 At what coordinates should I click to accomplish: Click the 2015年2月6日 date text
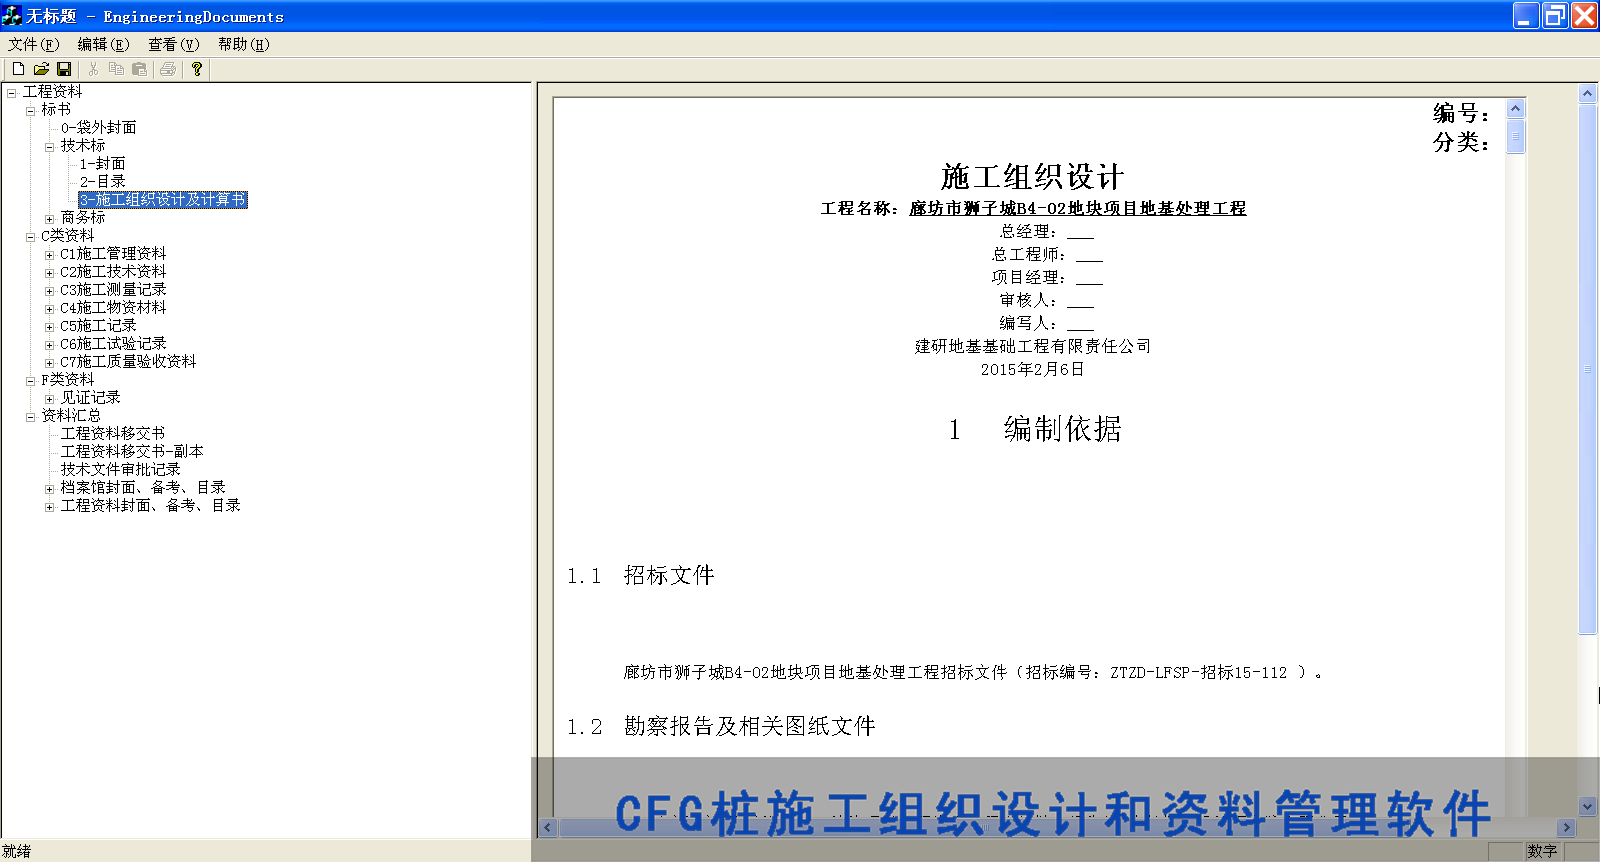click(x=1032, y=369)
